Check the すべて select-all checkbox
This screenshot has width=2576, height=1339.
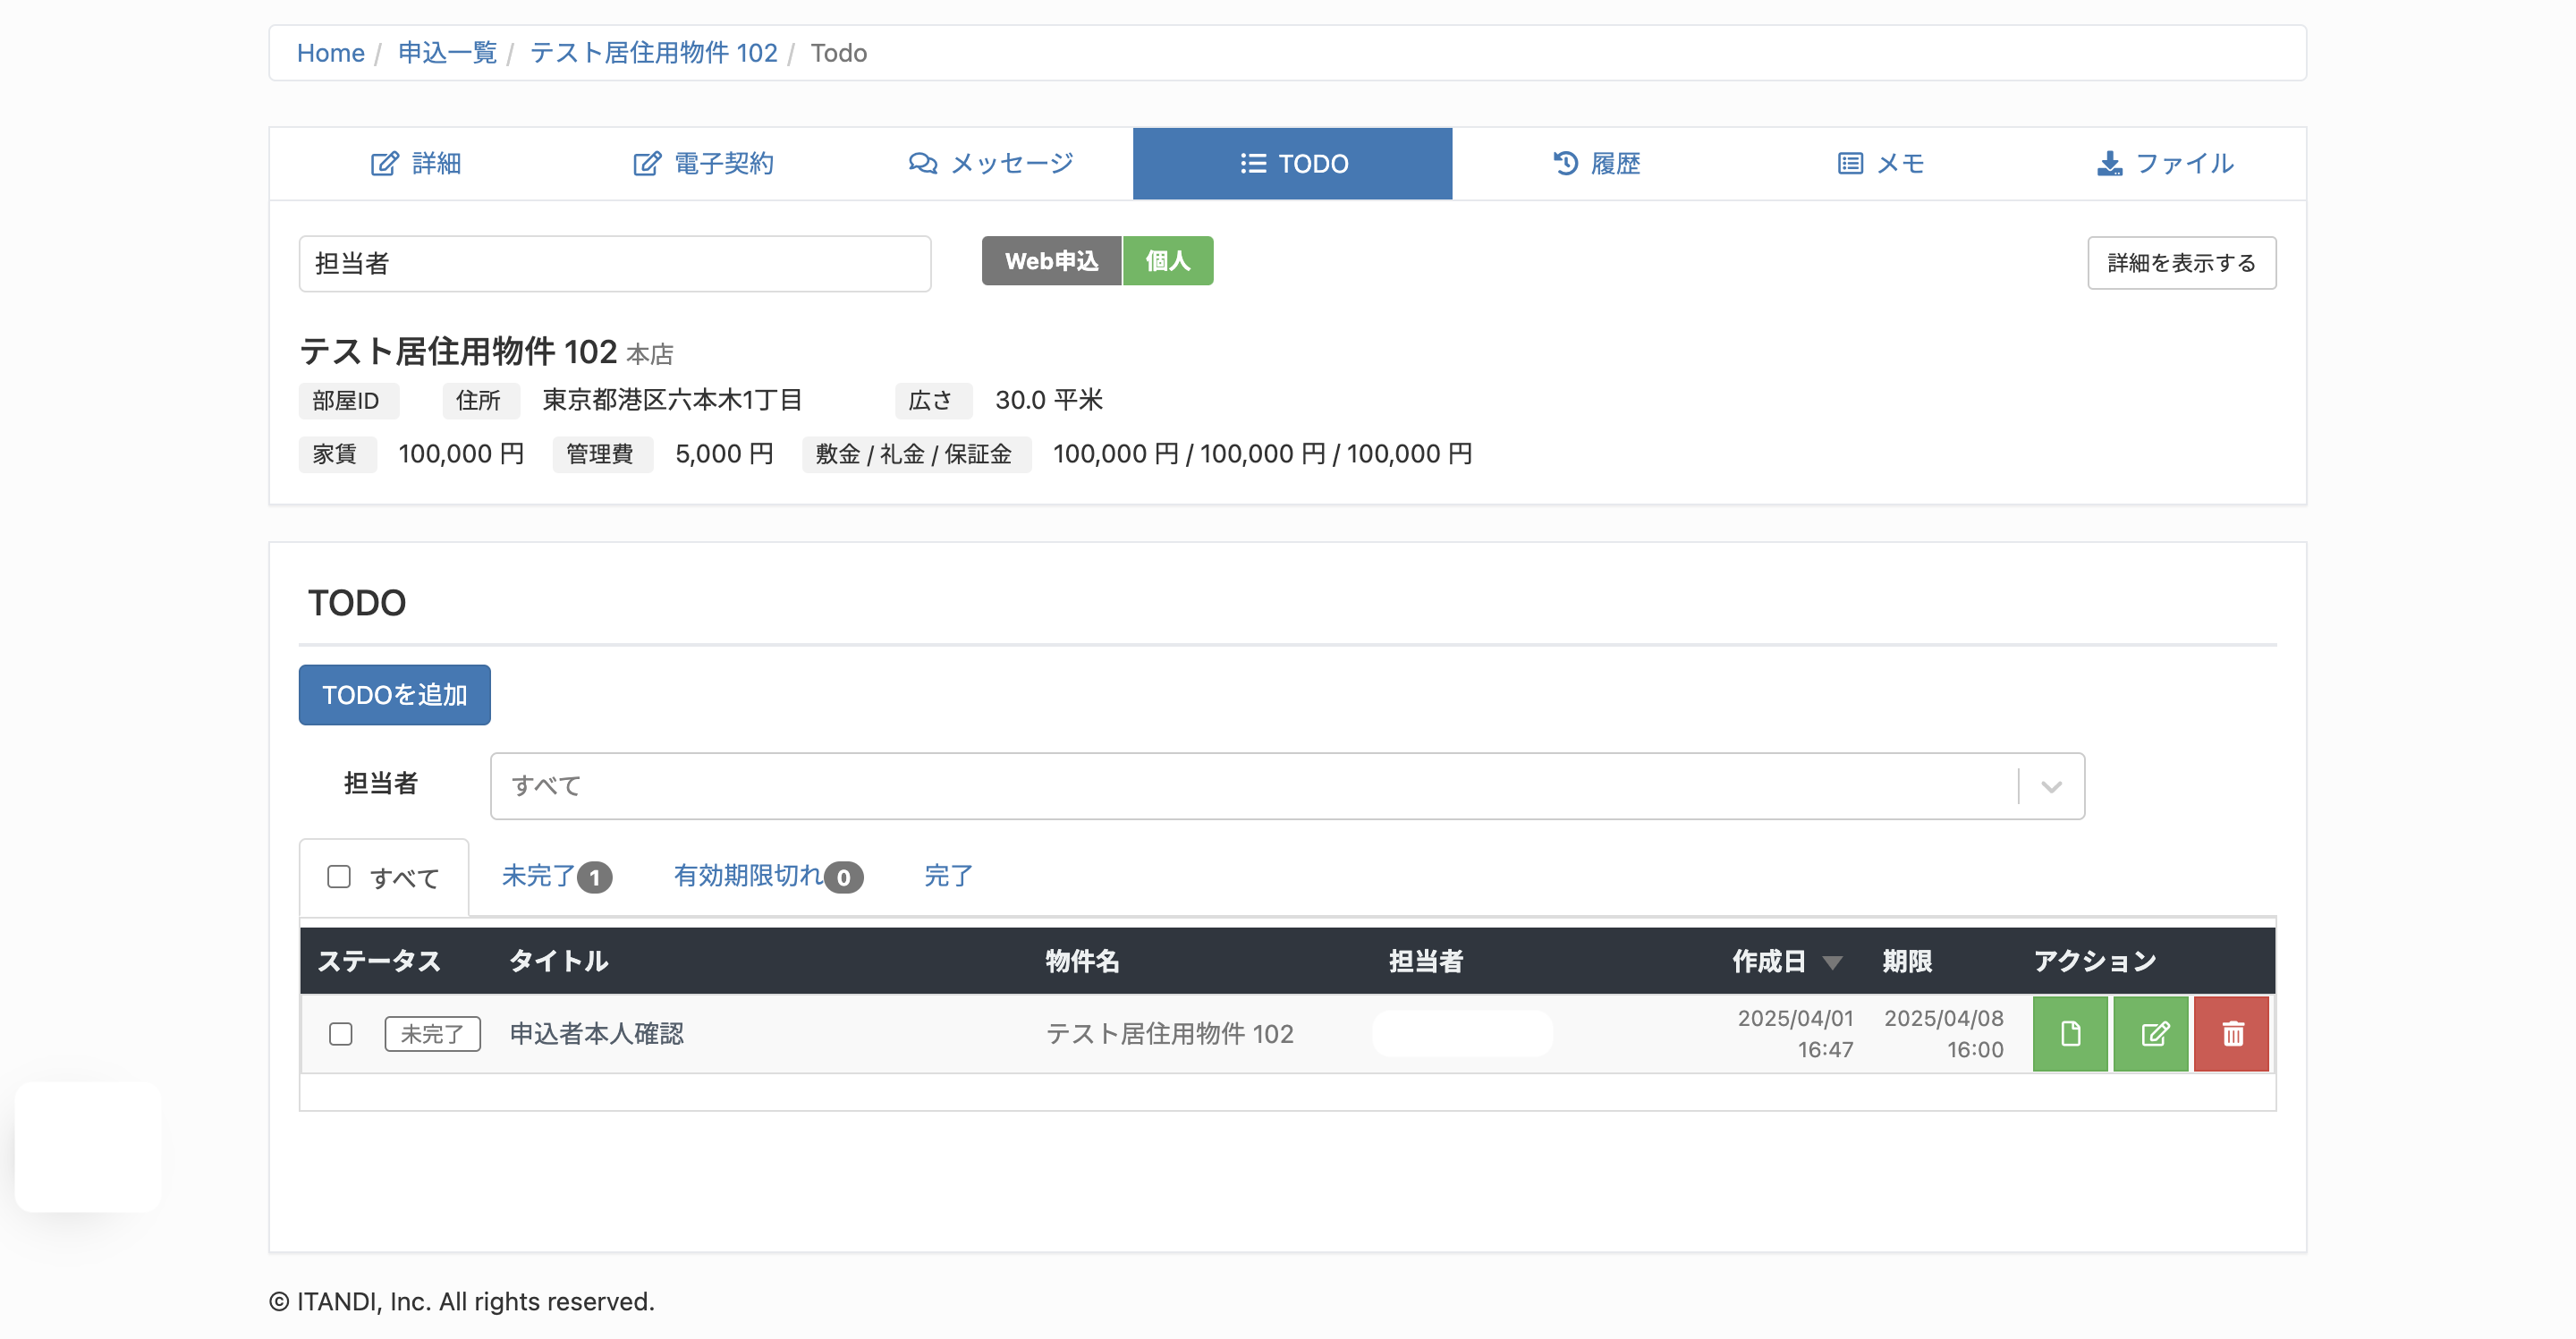339,877
